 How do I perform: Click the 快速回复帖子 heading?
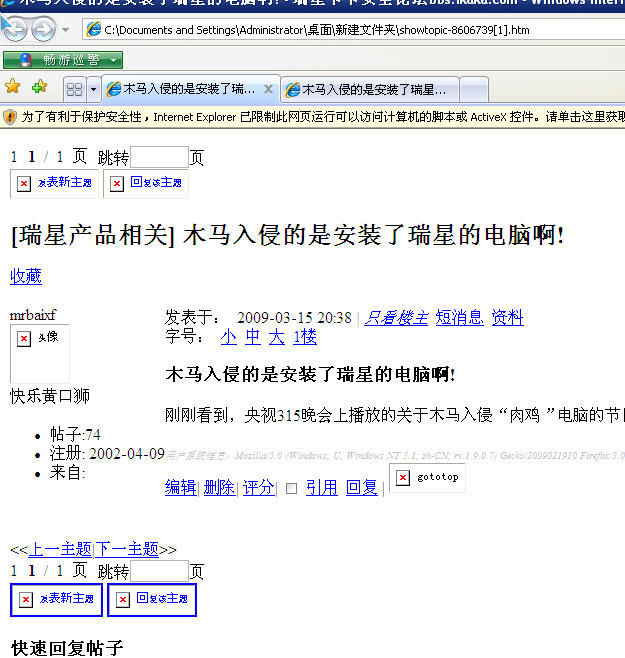pos(67,648)
